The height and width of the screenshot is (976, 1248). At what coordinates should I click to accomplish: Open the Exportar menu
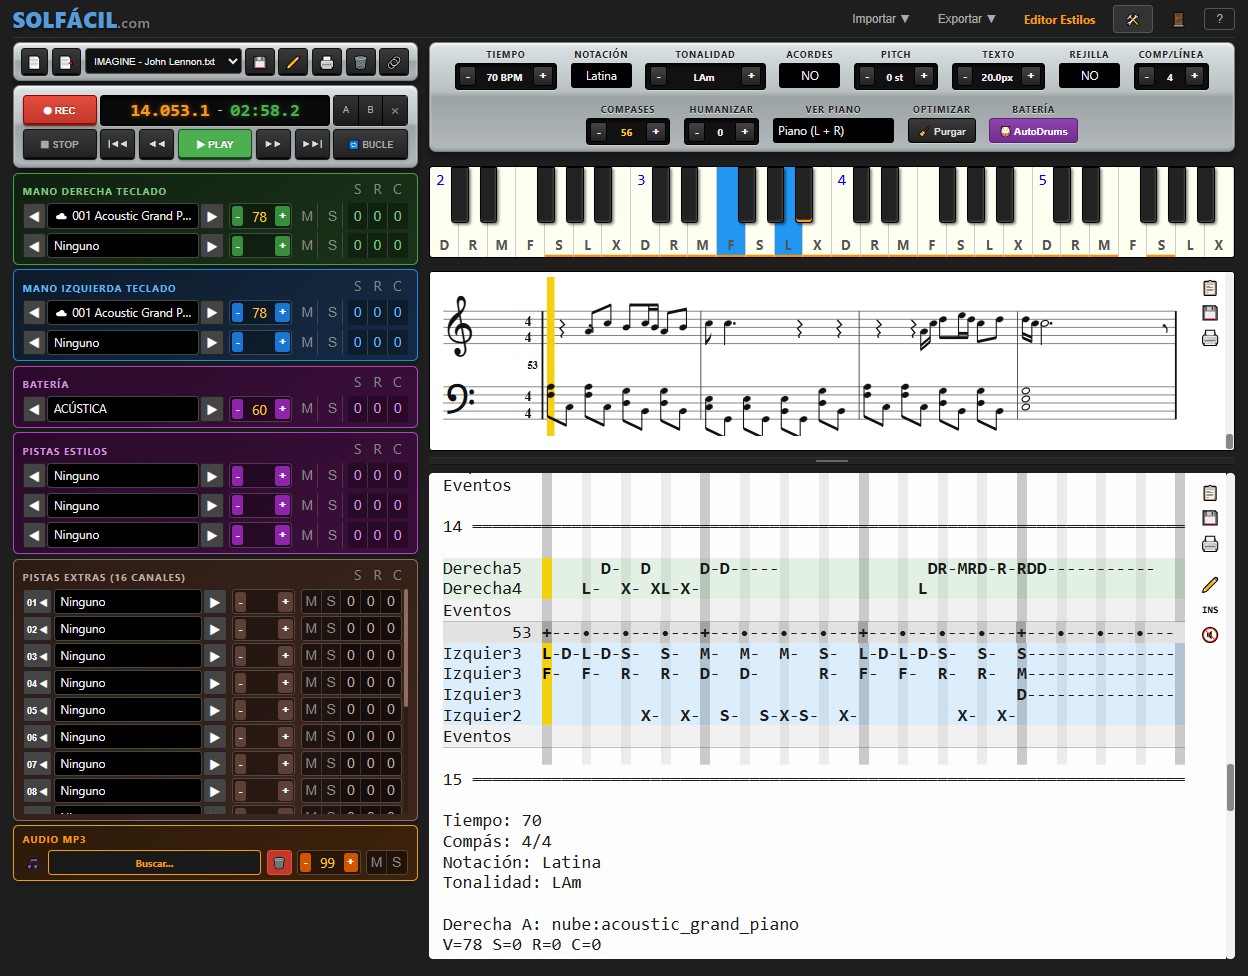(x=966, y=19)
